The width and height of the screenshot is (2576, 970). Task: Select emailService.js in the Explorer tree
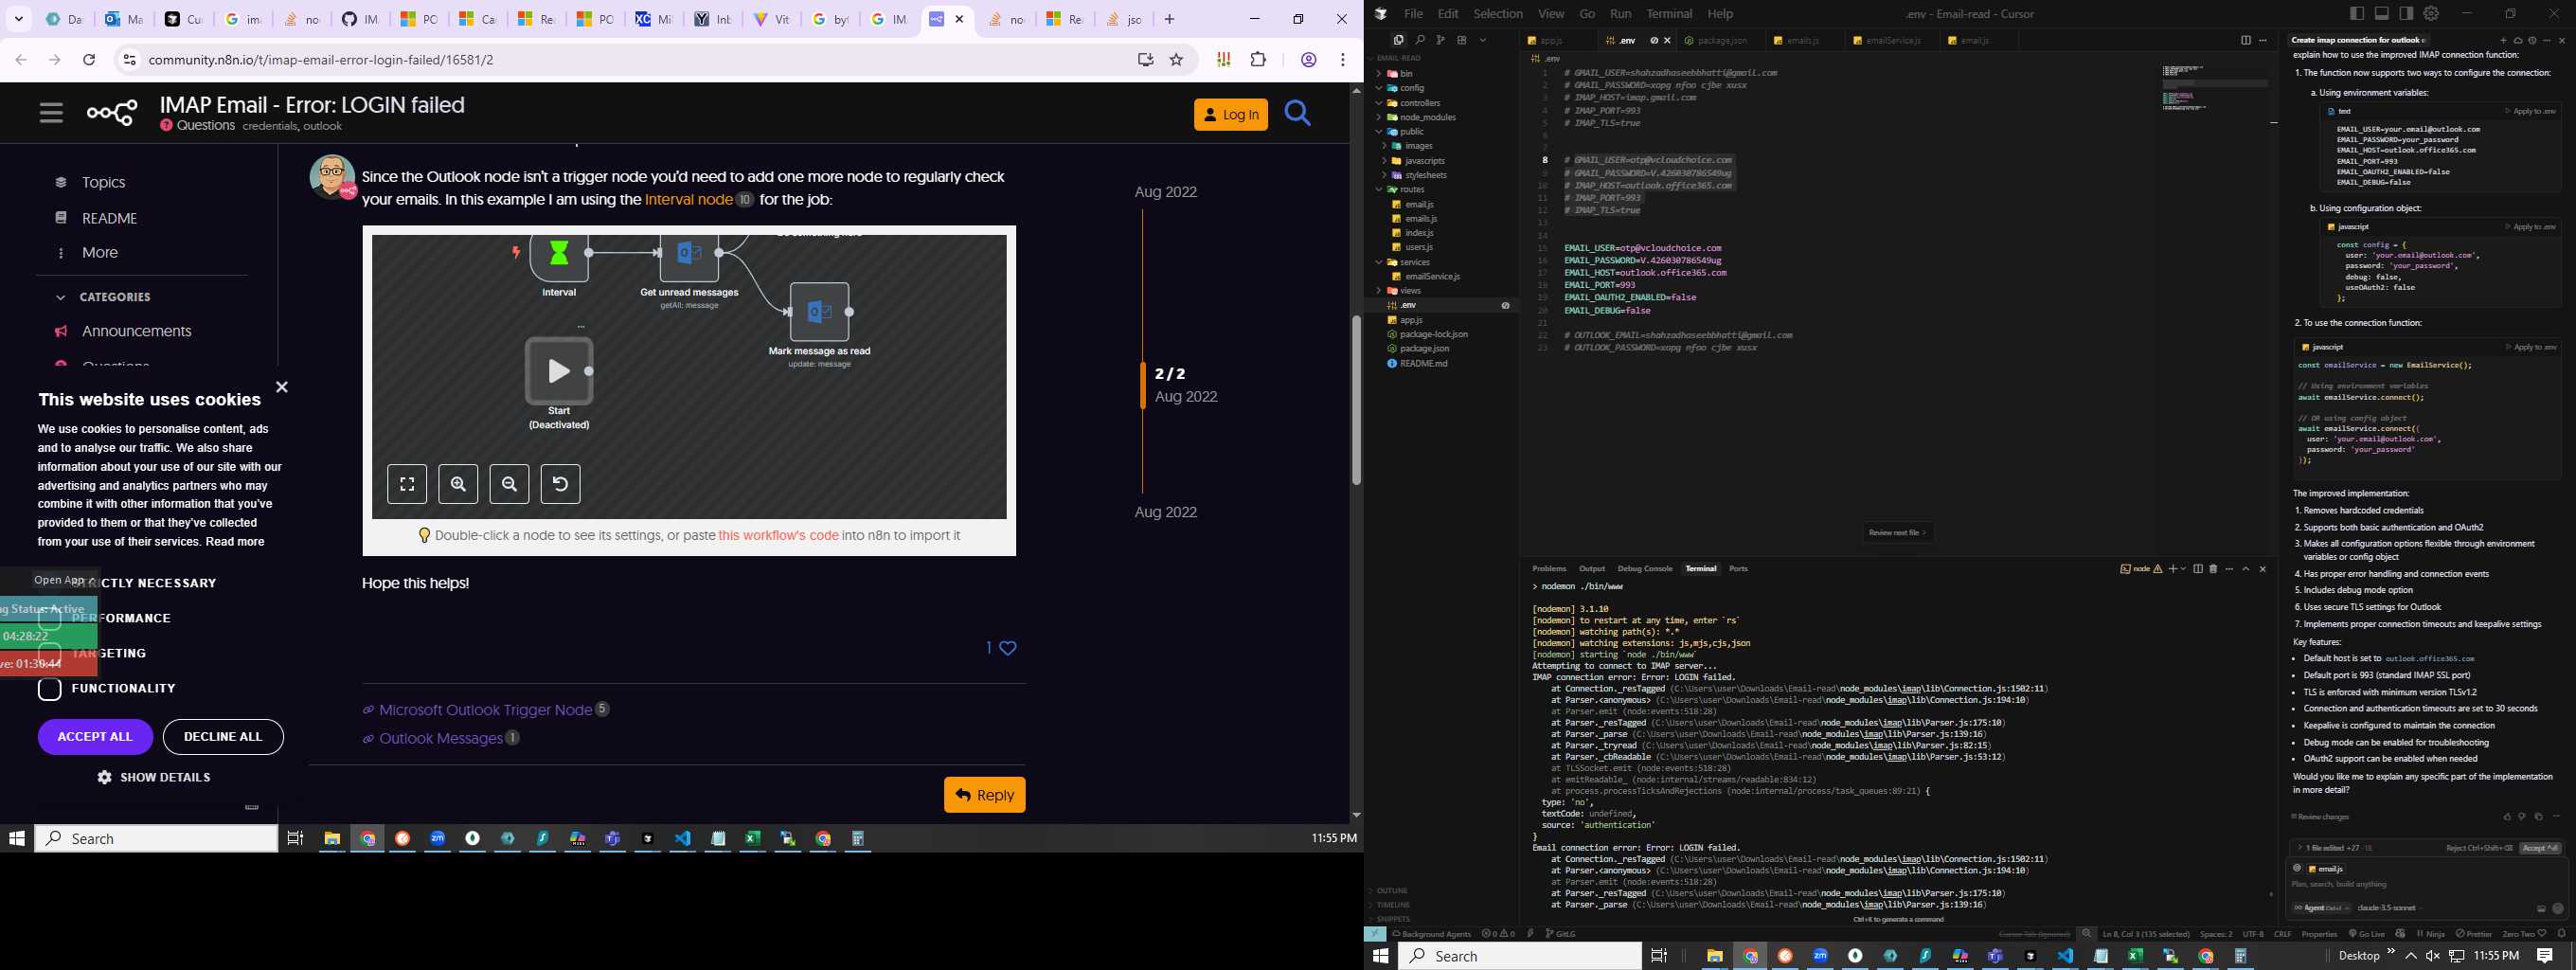coord(1432,276)
